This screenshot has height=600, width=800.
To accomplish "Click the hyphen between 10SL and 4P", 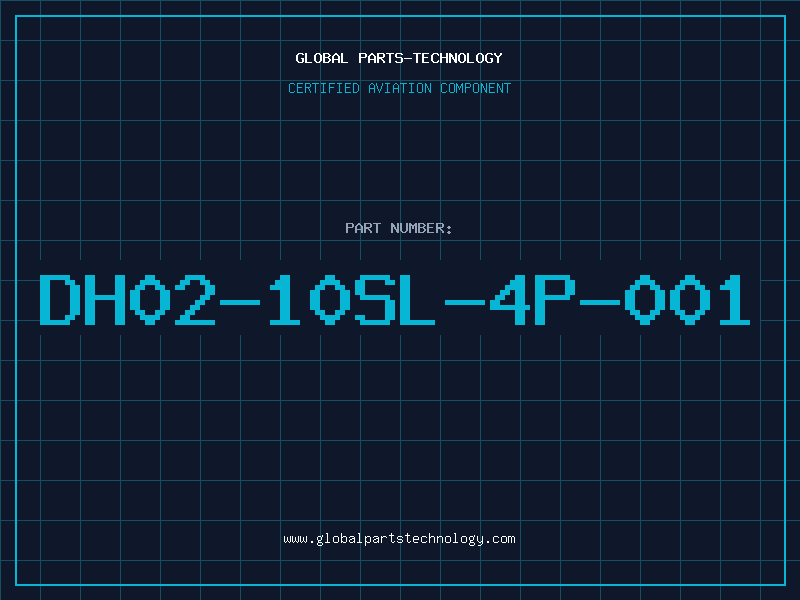I will (465, 303).
